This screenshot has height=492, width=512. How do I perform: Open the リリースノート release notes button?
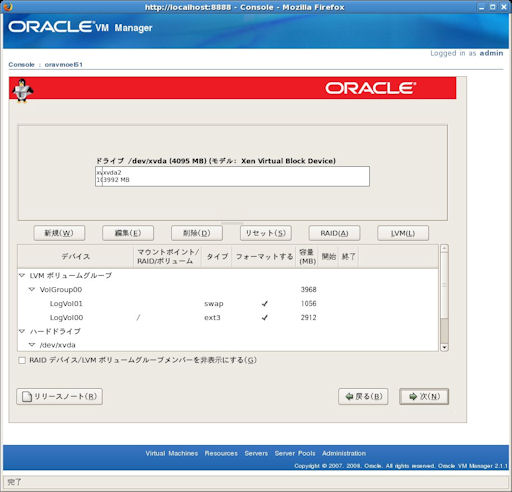click(59, 396)
